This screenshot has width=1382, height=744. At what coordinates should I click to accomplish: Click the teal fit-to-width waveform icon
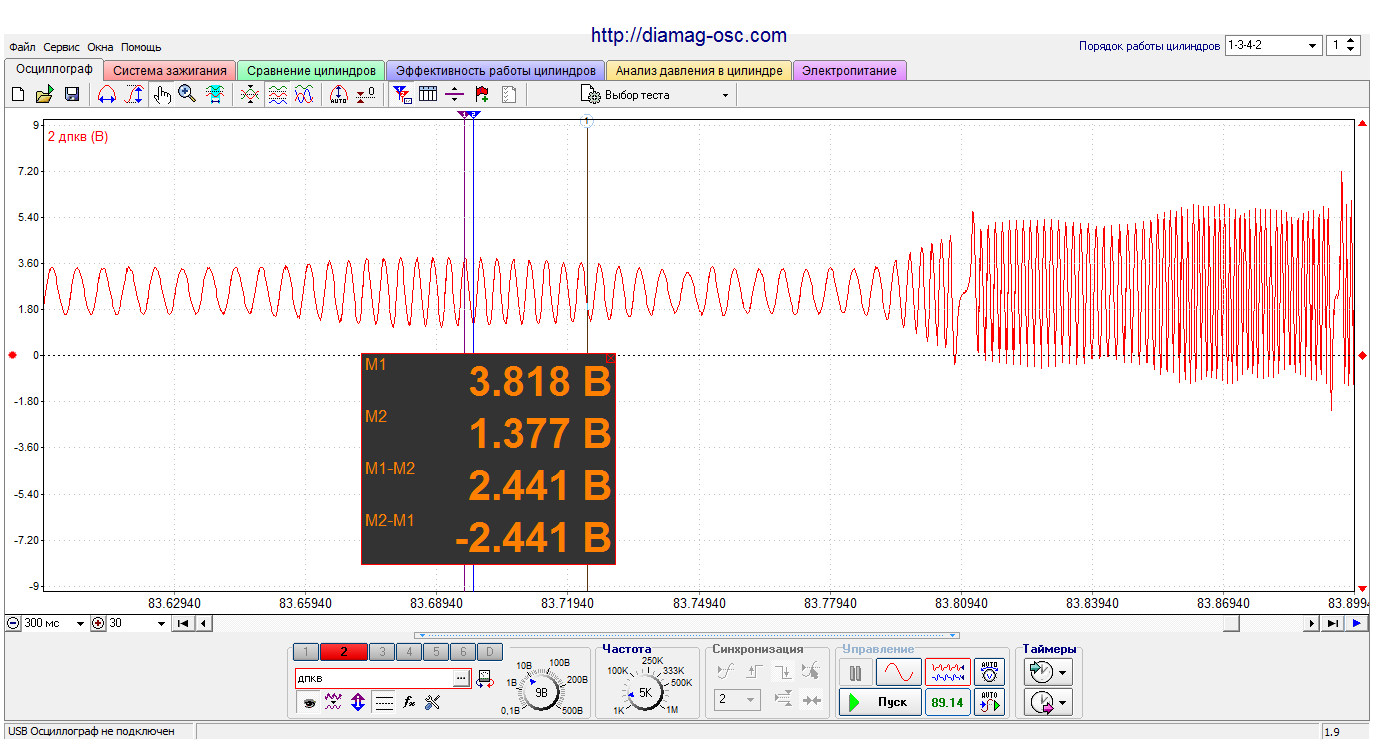click(x=214, y=94)
